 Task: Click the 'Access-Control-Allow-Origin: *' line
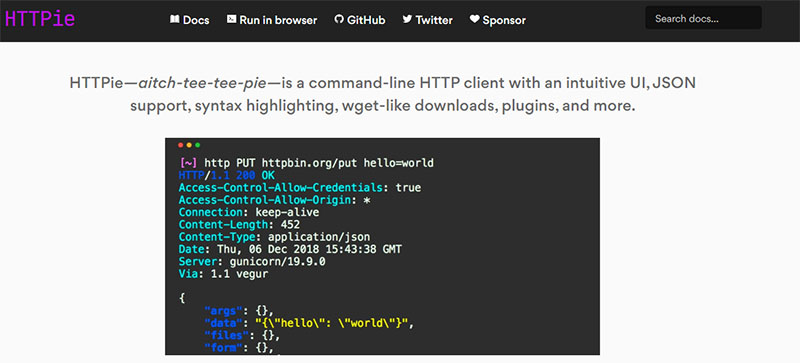[x=274, y=200]
